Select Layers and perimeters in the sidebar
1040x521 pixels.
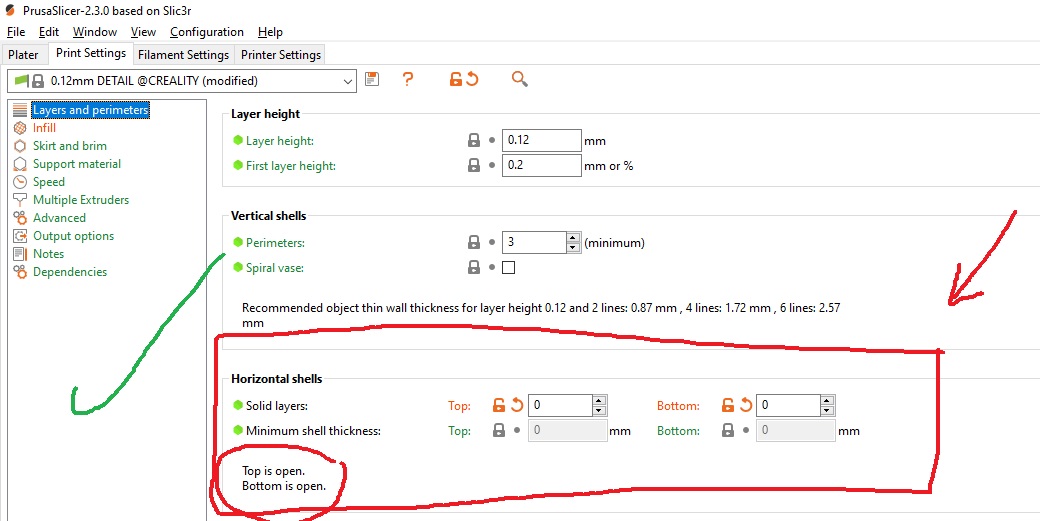coord(91,110)
